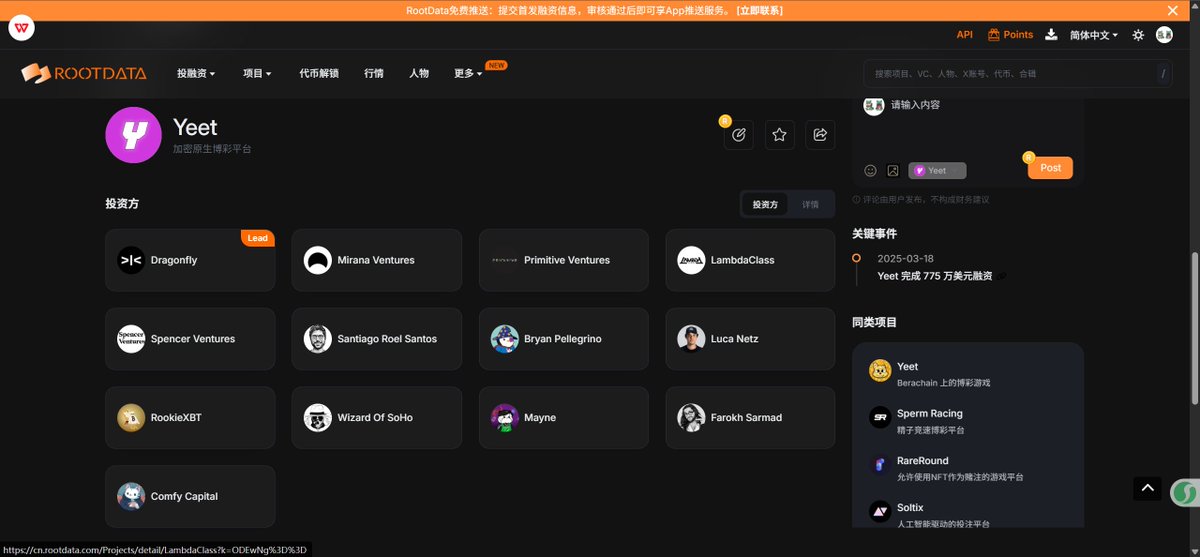The width and height of the screenshot is (1200, 557).
Task: Switch to the 详情 tab
Action: pyautogui.click(x=810, y=204)
